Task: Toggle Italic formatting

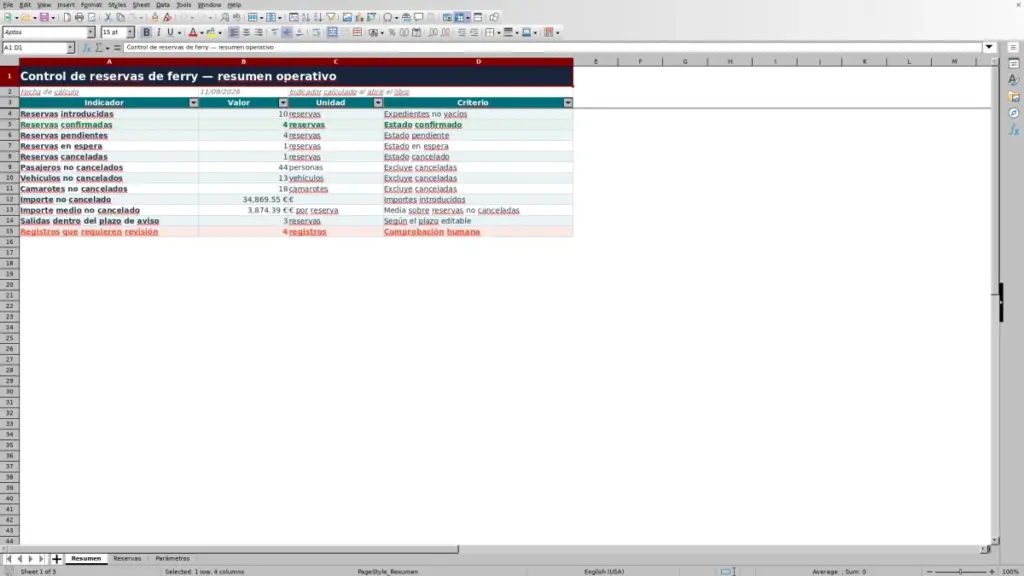Action: pos(158,33)
